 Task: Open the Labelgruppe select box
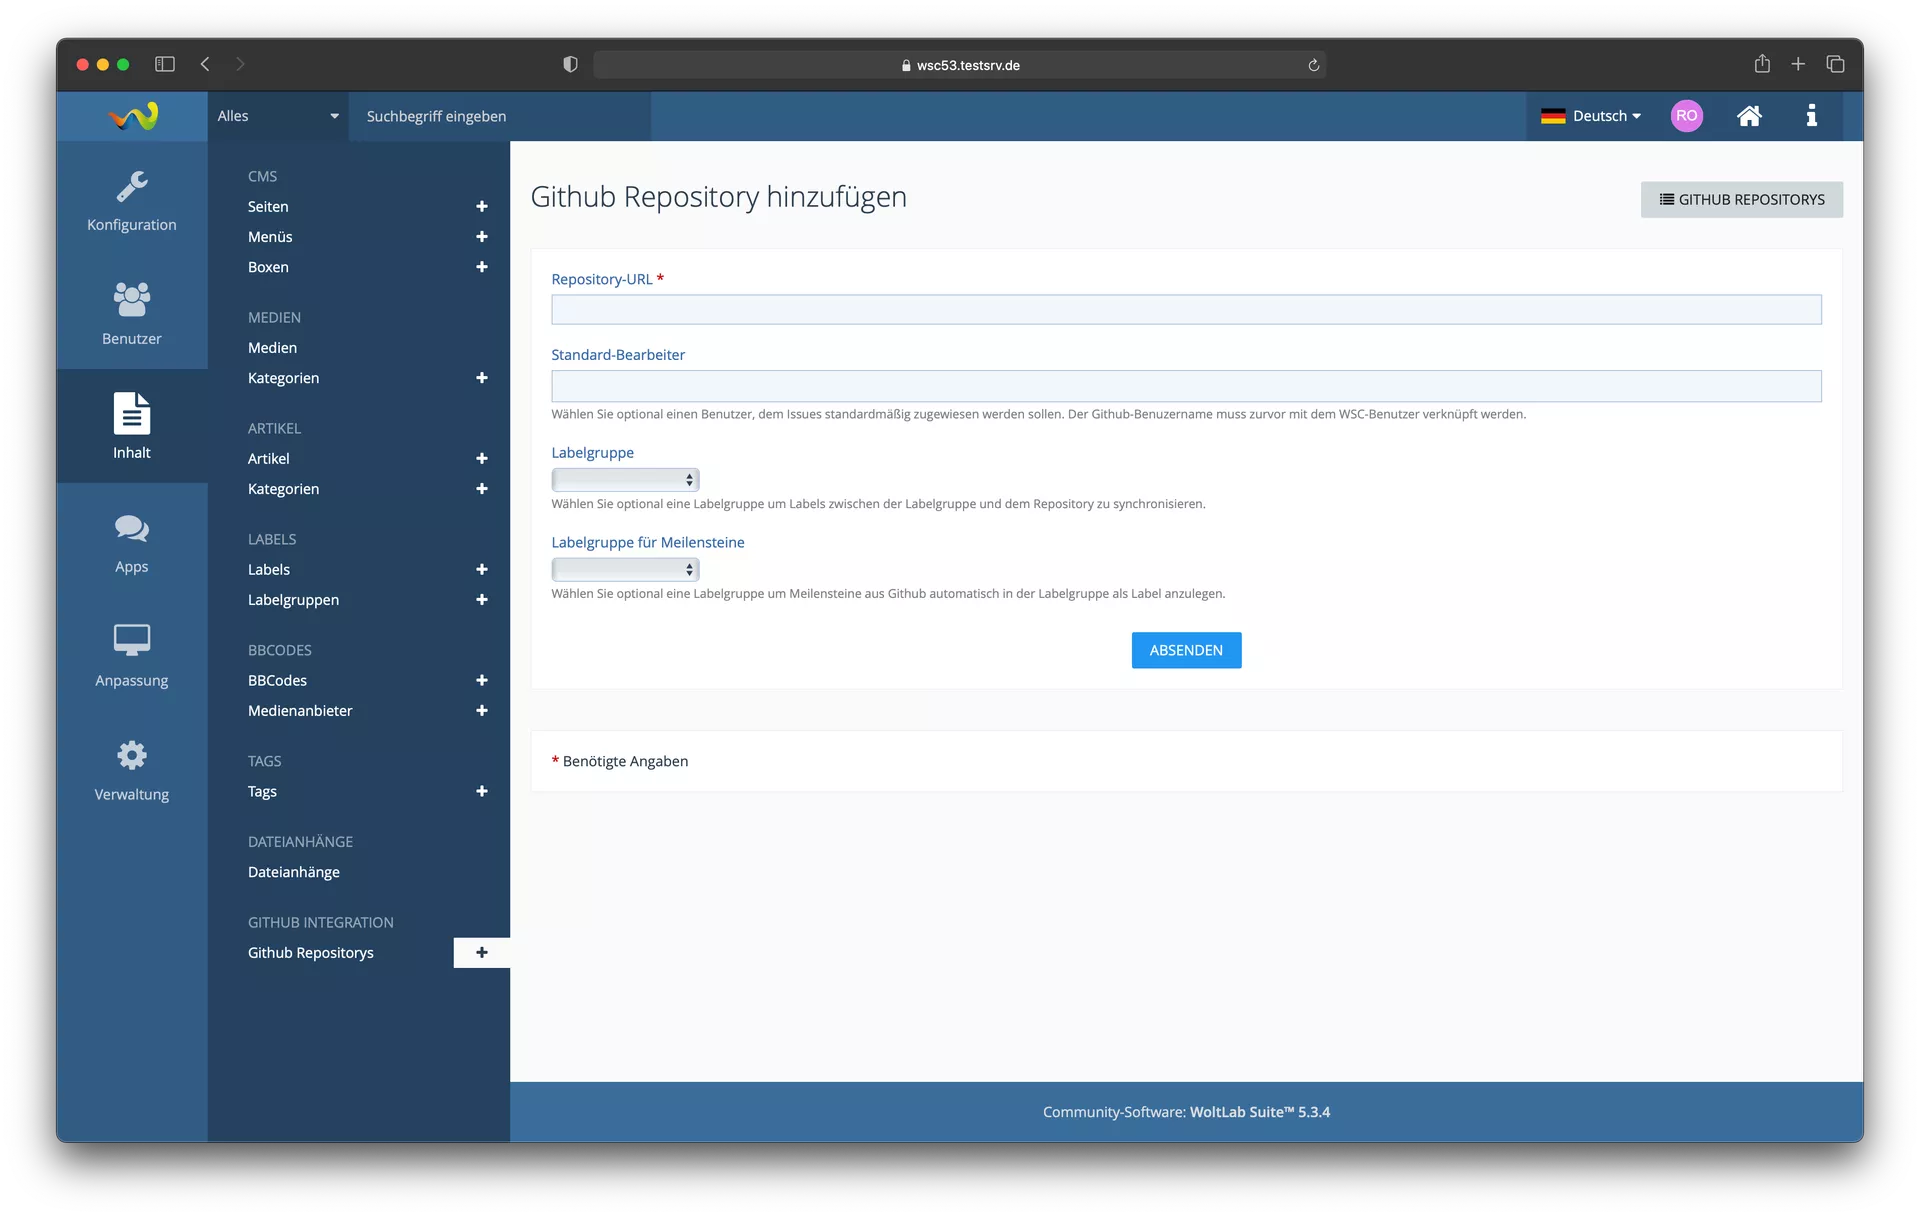tap(624, 480)
